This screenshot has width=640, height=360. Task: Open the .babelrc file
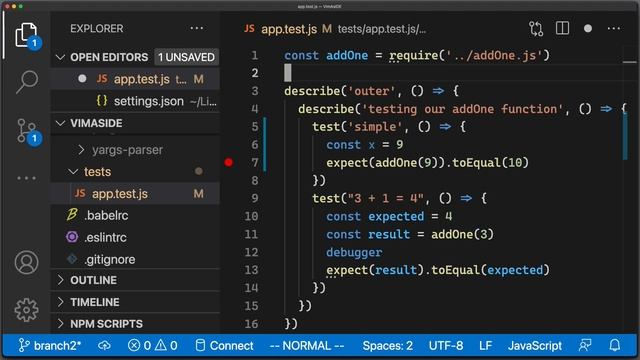click(135, 215)
